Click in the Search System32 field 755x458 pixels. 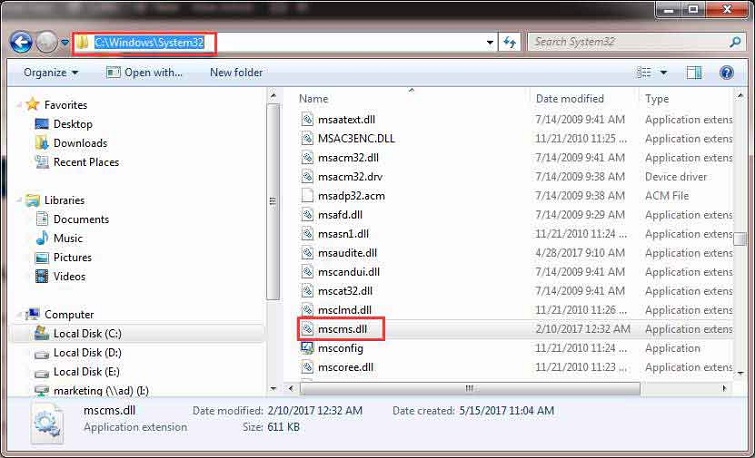point(625,42)
